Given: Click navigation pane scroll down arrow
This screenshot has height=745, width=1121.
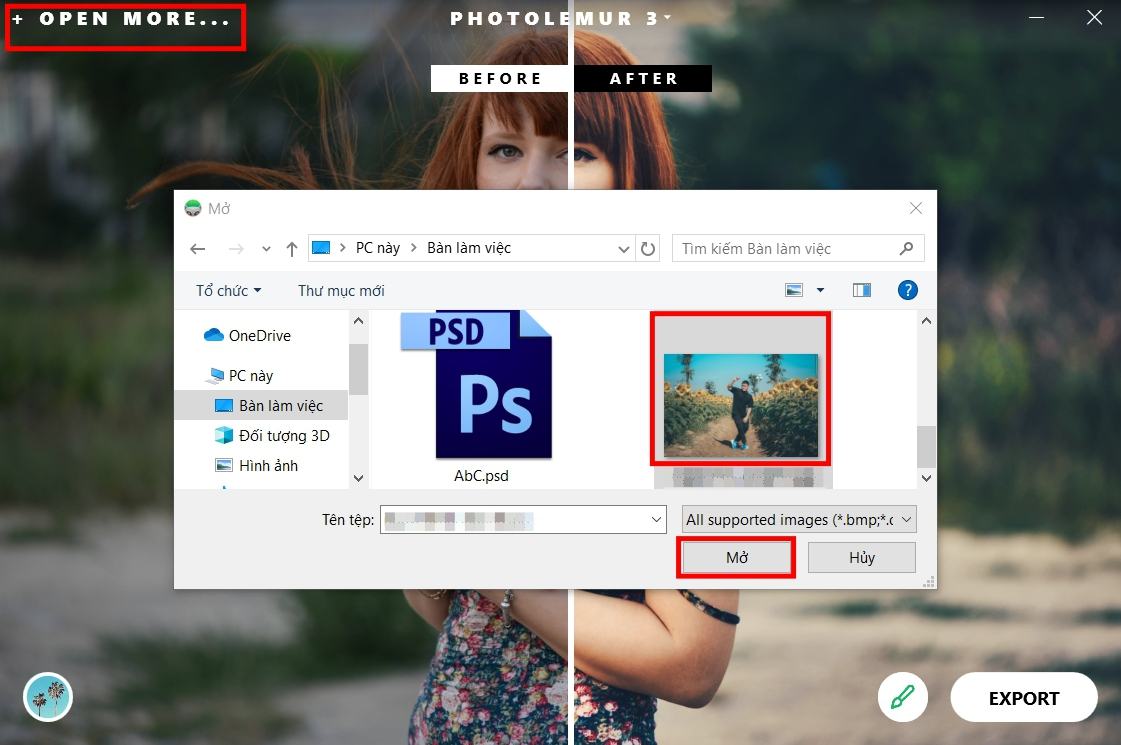Looking at the screenshot, I should [358, 478].
